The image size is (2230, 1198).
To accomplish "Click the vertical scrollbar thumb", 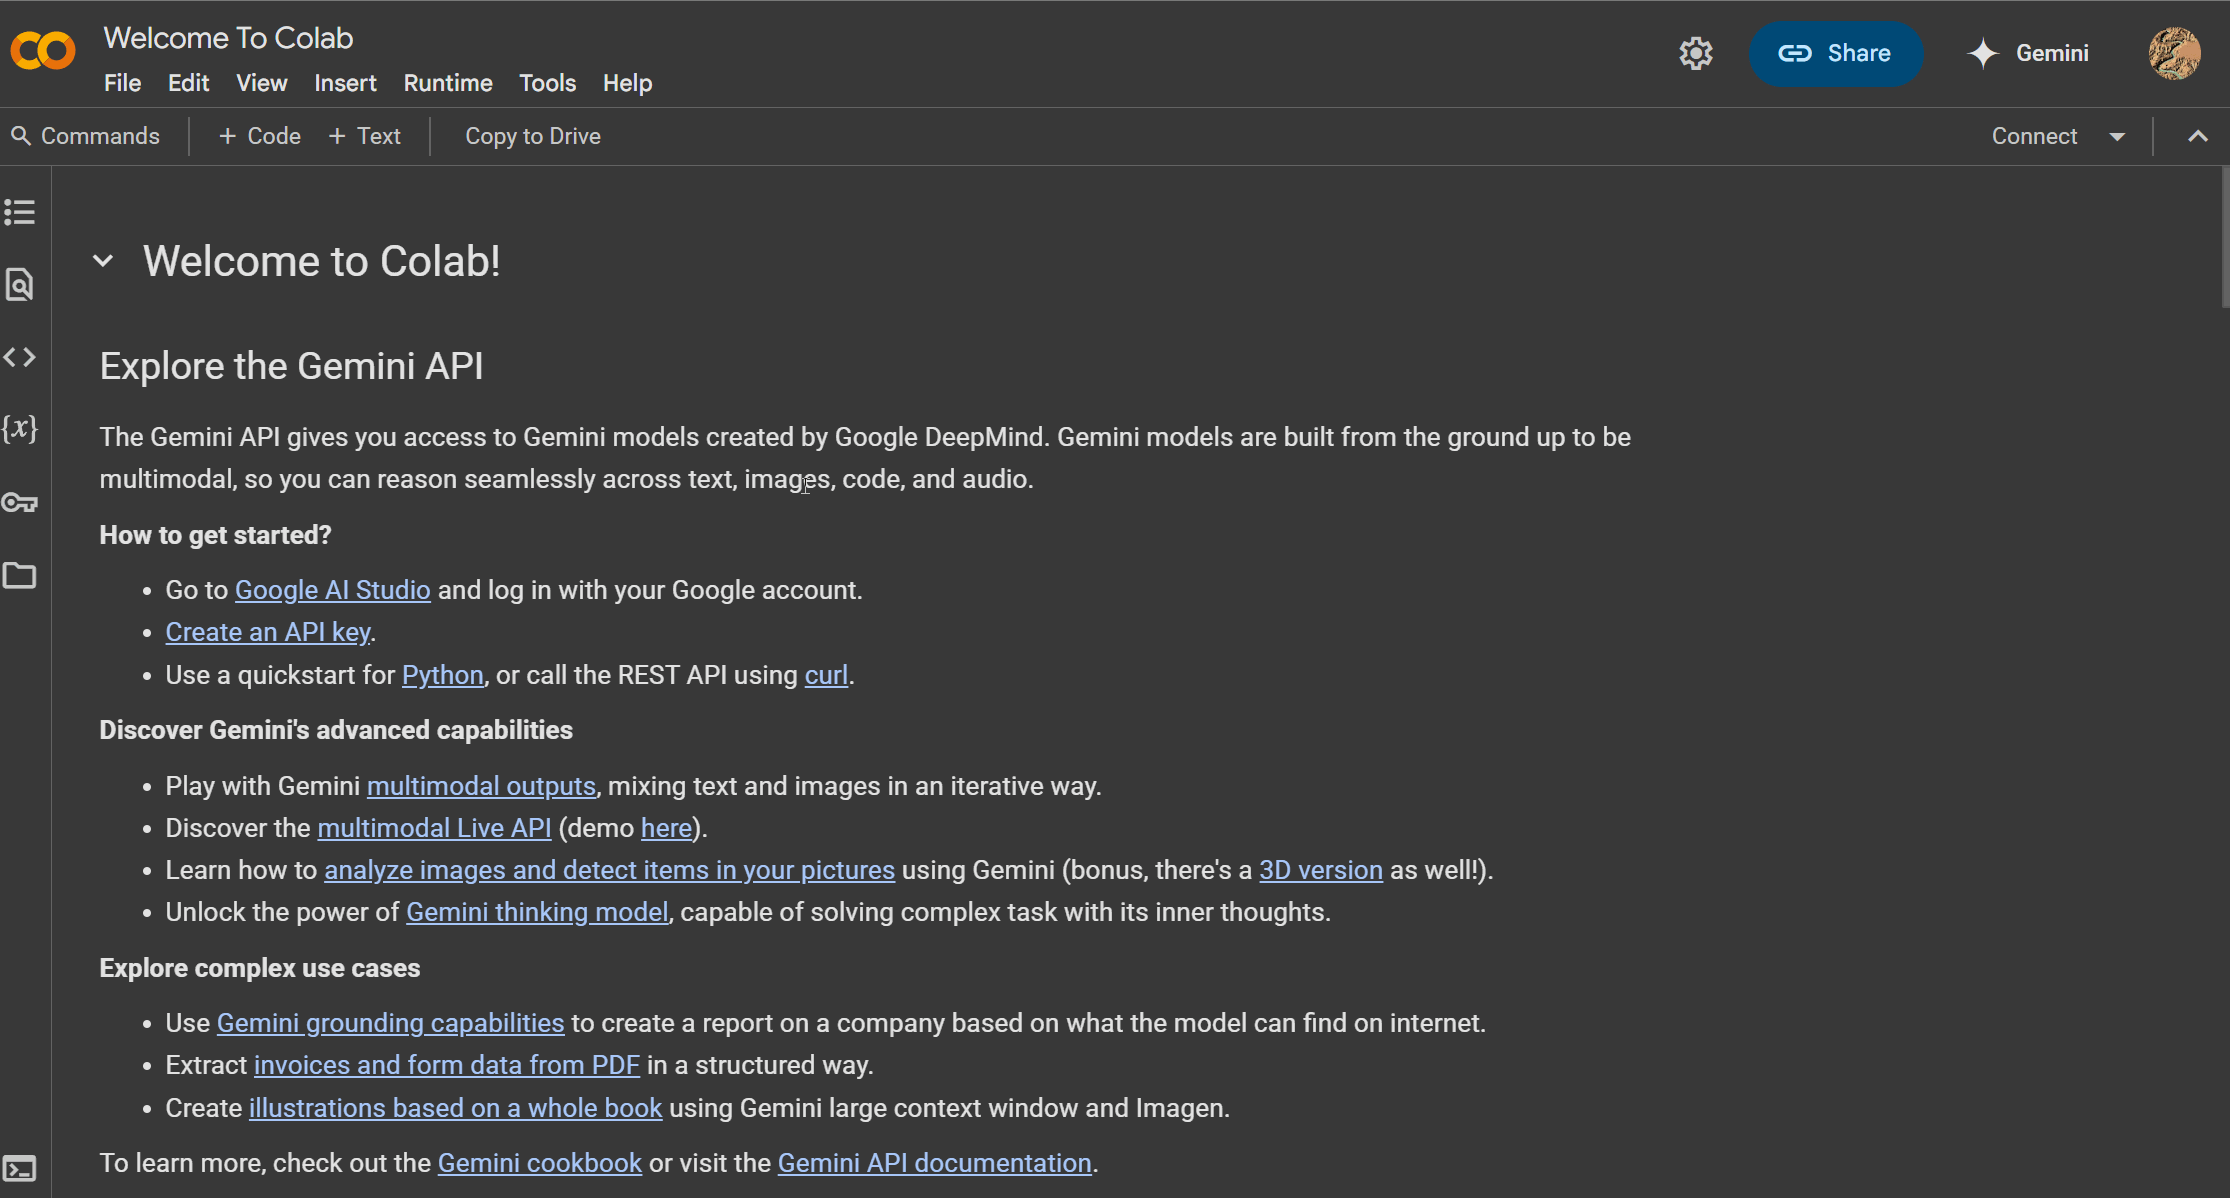I will (x=2224, y=238).
